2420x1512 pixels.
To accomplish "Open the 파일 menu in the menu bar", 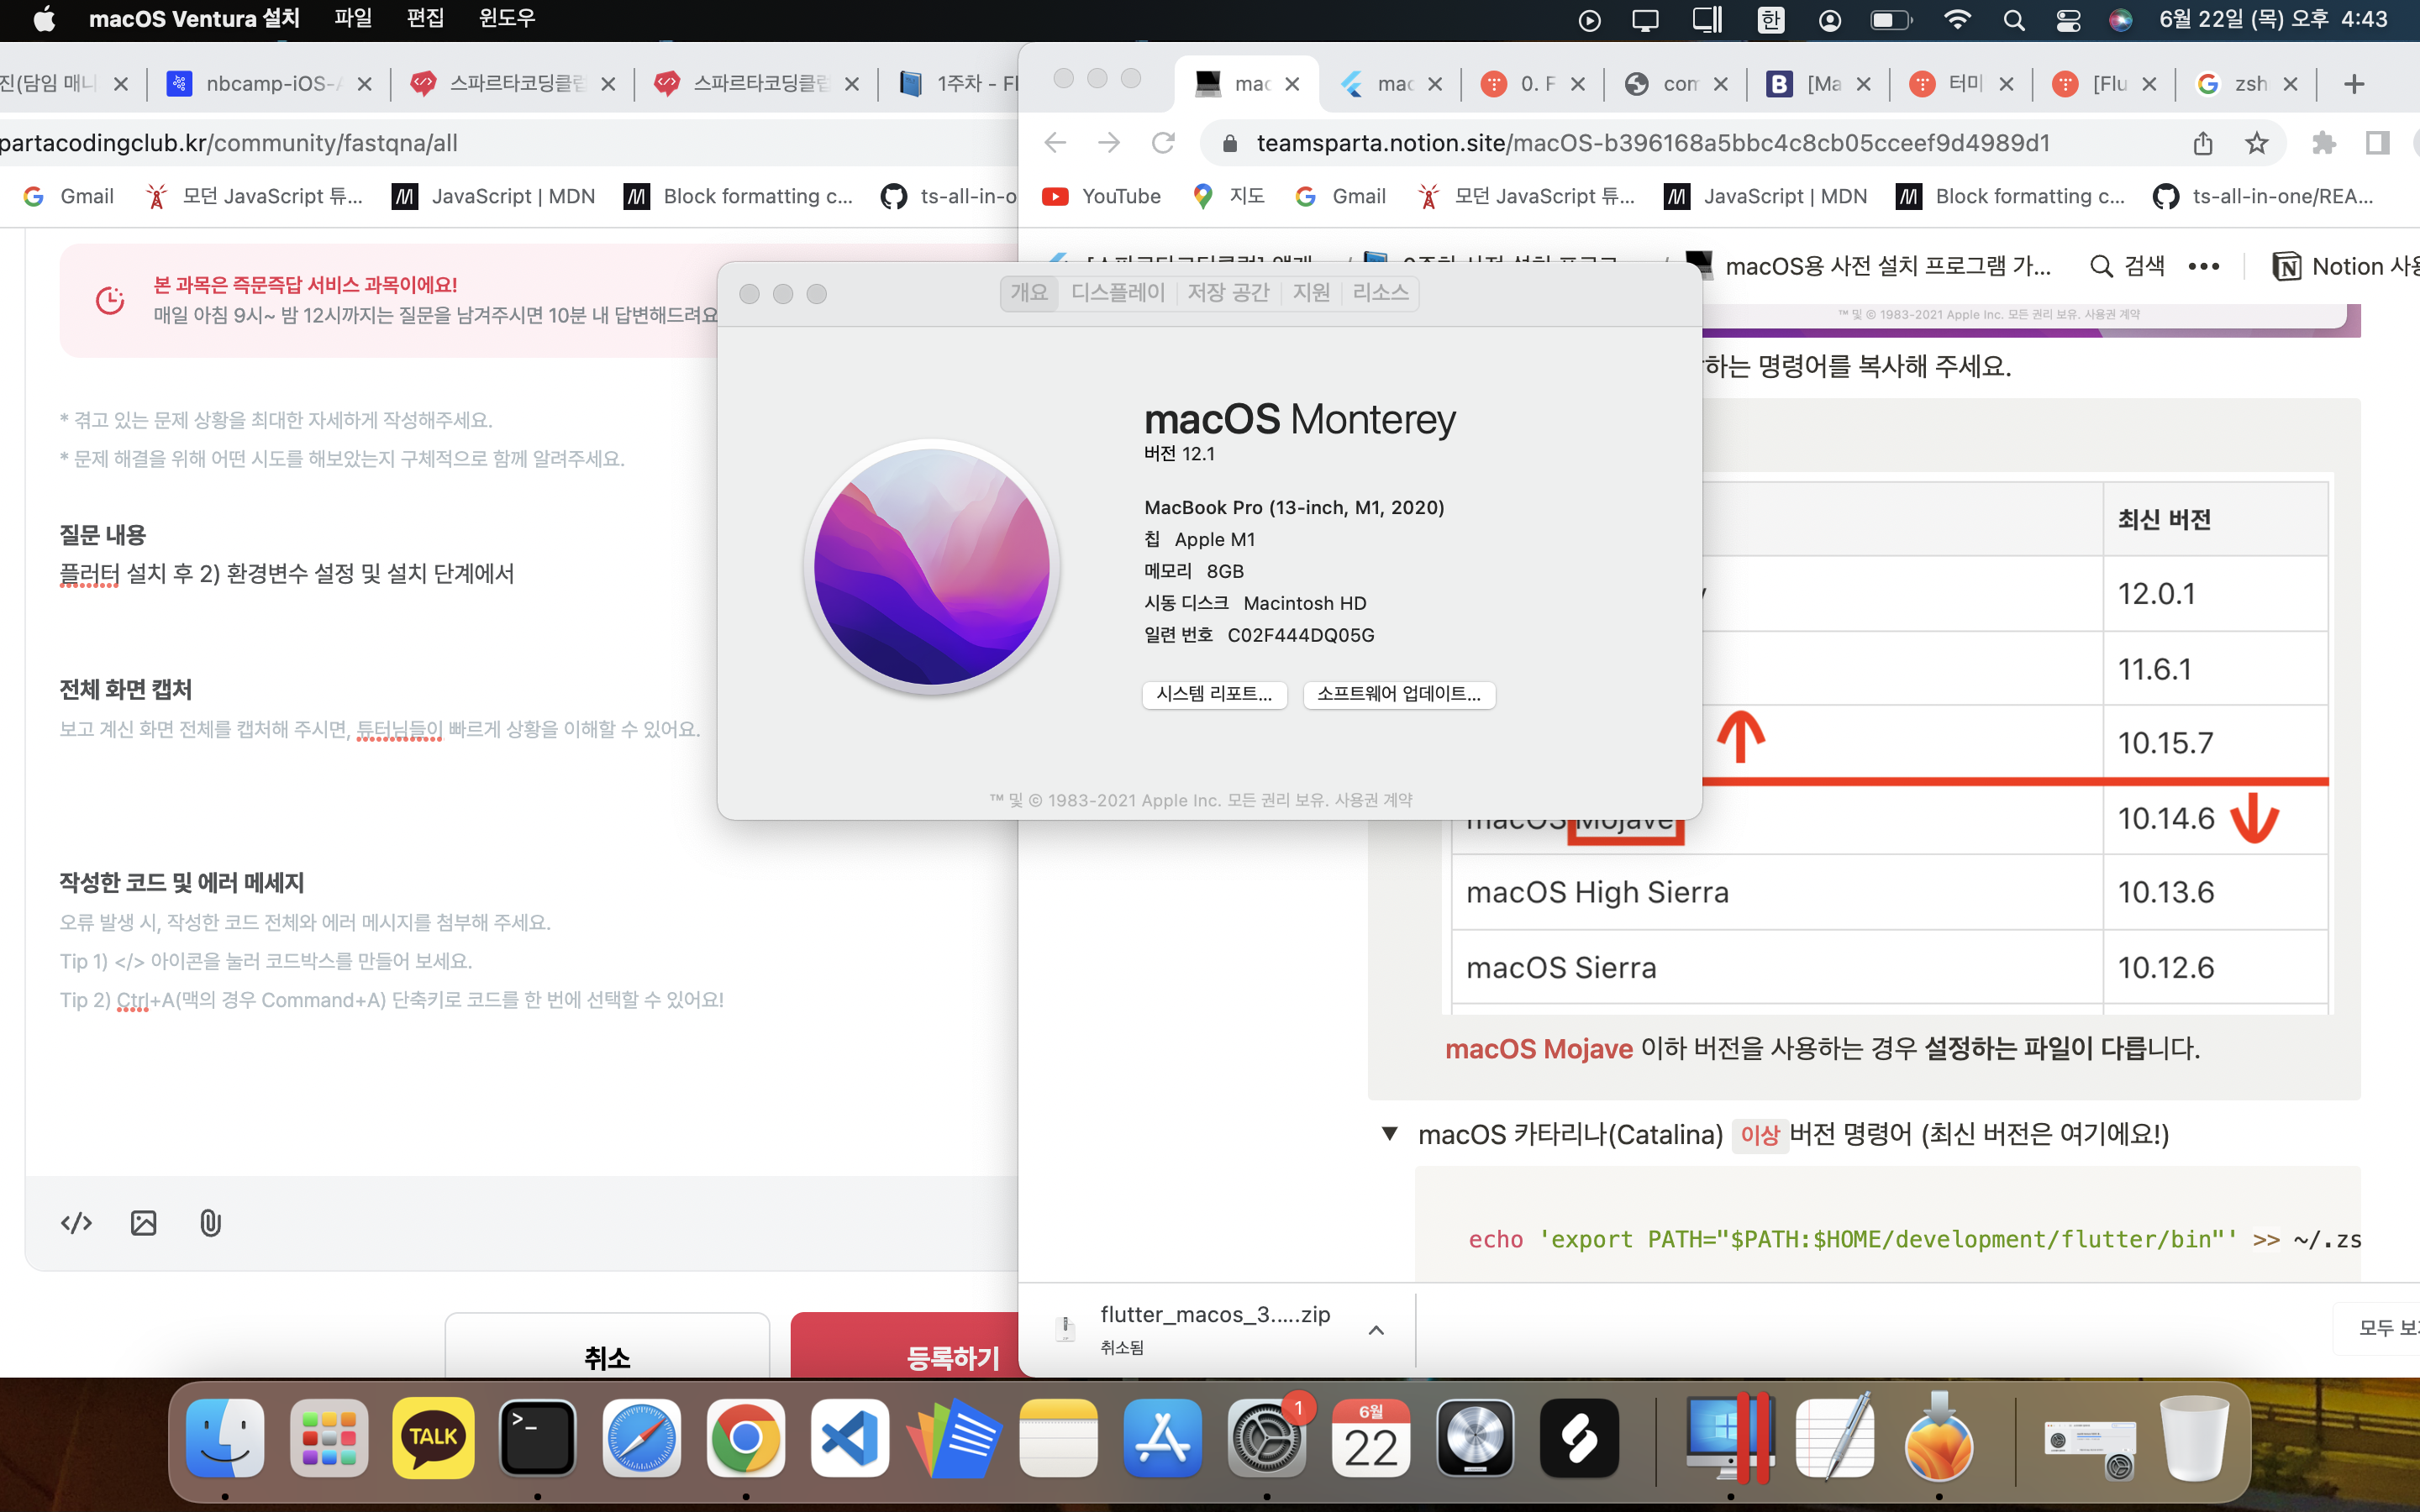I will (353, 19).
